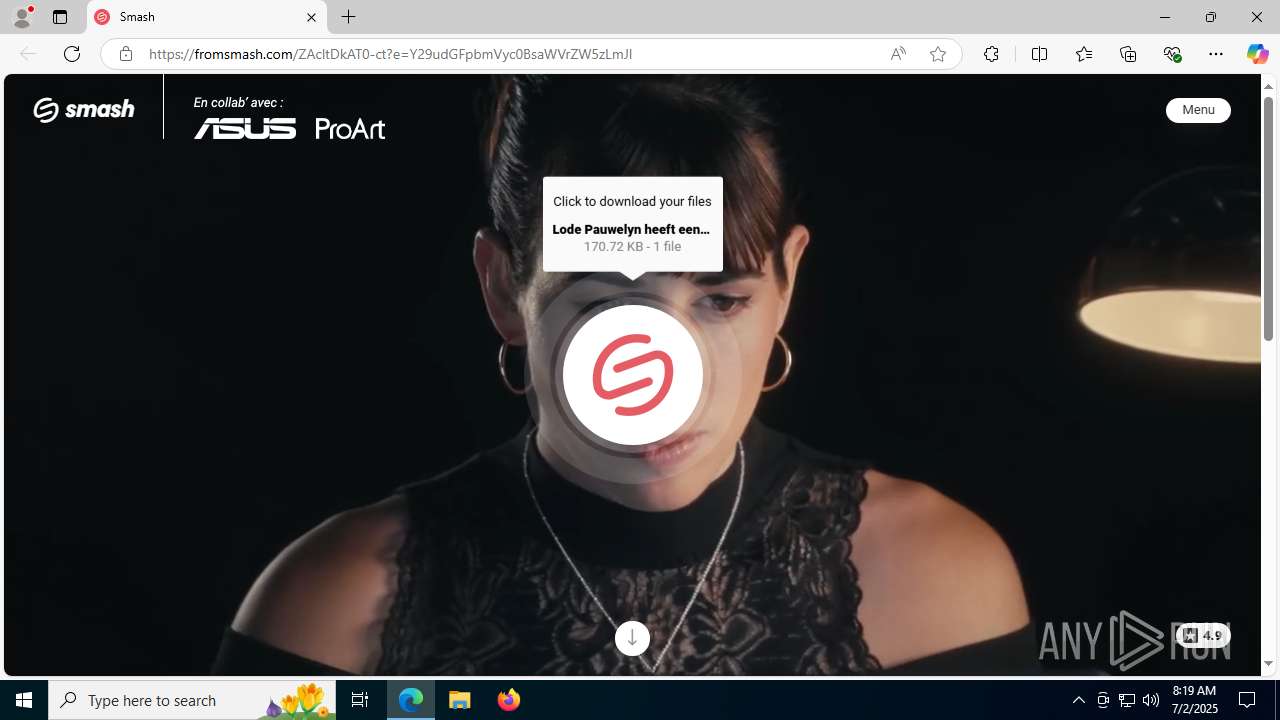Go back to previous page
This screenshot has height=720, width=1280.
coord(28,54)
